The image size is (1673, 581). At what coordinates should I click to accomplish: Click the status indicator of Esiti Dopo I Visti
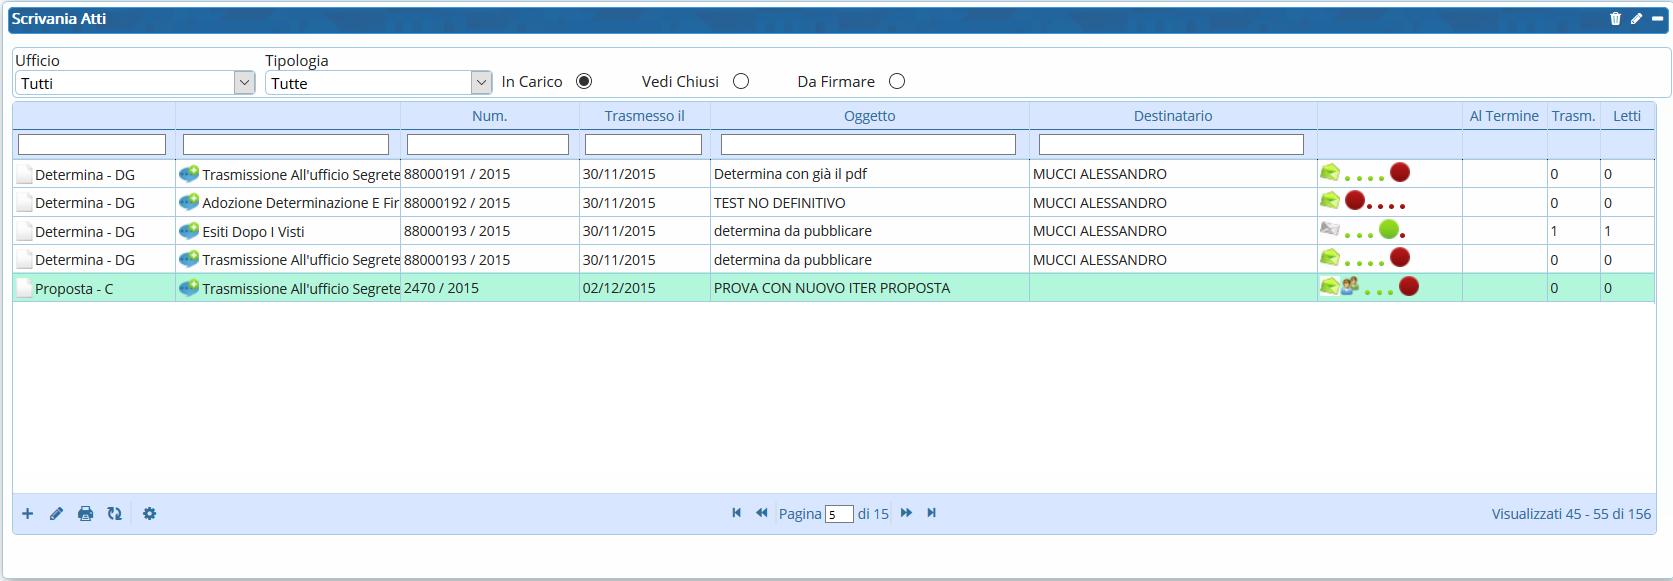[1388, 230]
